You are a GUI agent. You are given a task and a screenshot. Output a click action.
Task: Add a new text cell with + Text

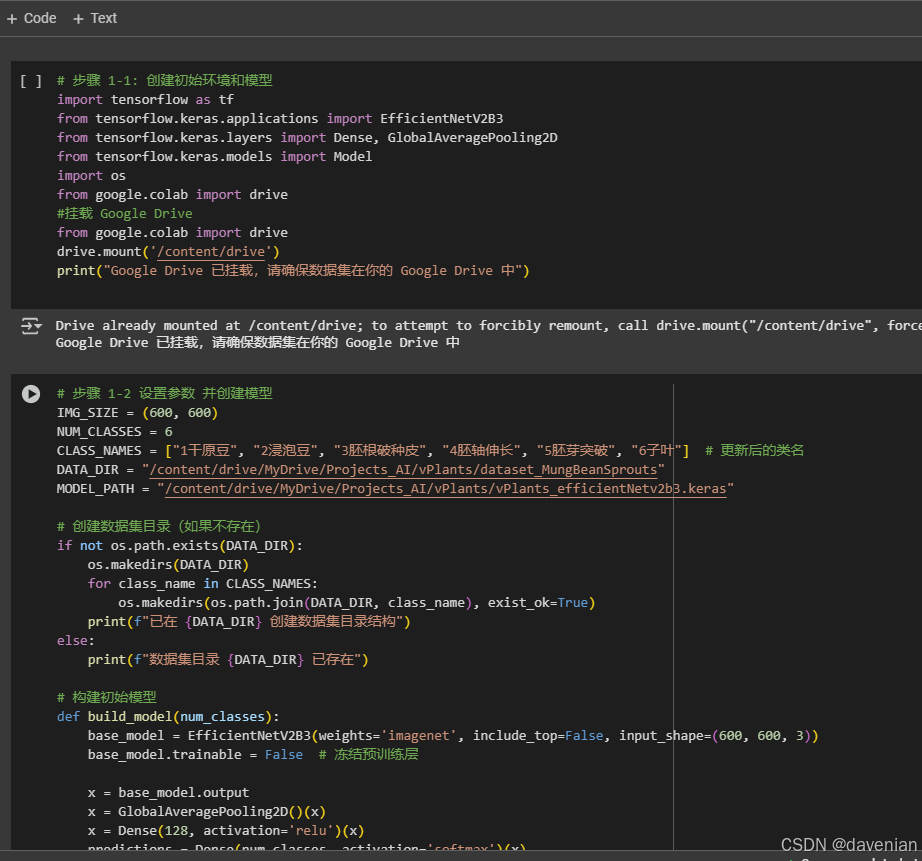[95, 18]
